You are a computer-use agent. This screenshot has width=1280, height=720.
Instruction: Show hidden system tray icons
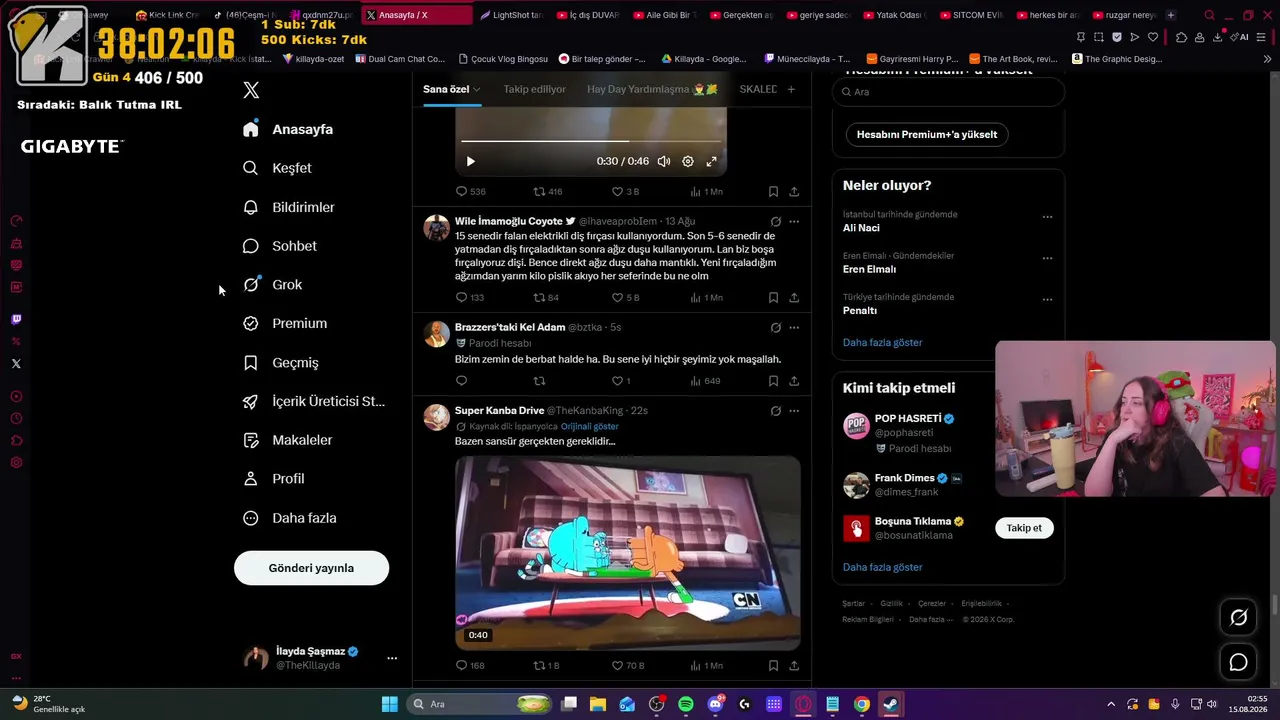pos(1111,704)
